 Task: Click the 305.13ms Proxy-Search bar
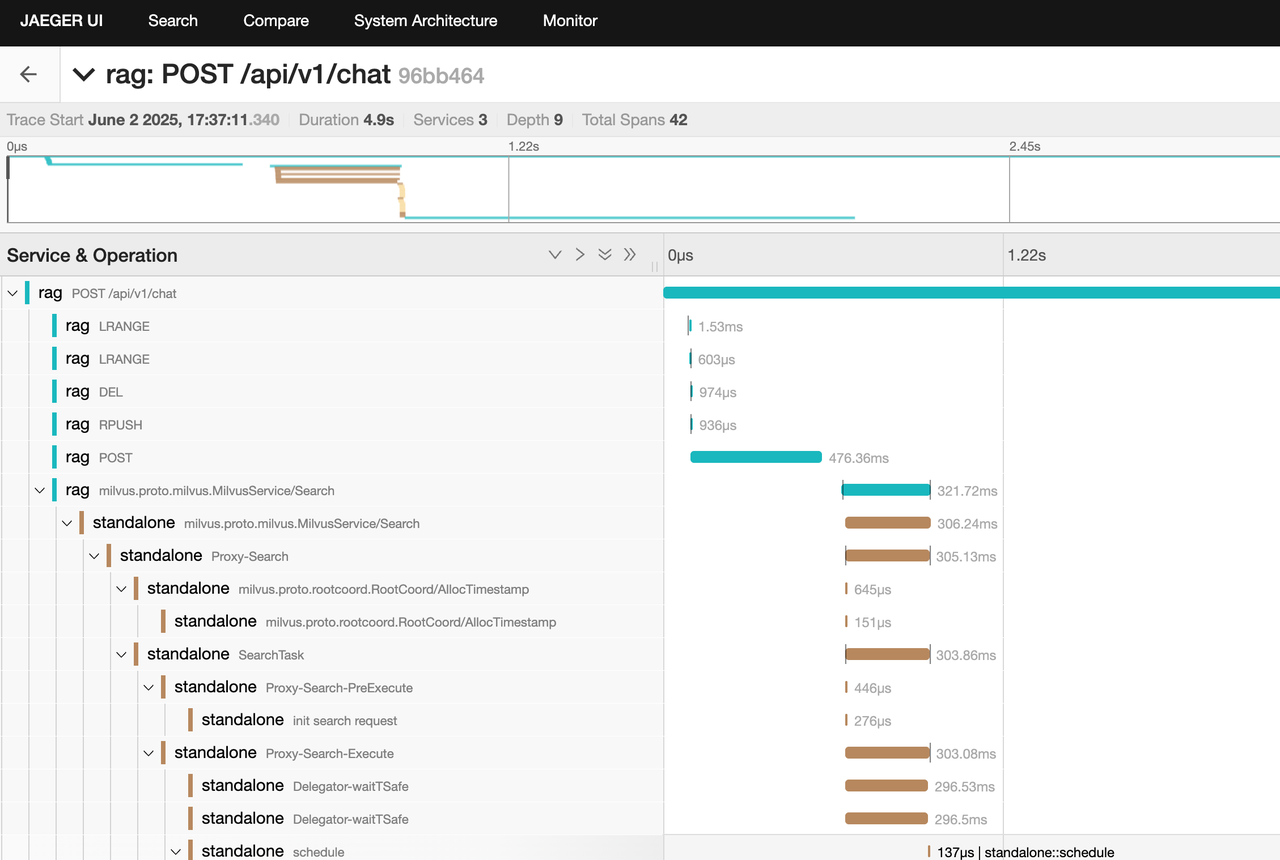tap(888, 556)
